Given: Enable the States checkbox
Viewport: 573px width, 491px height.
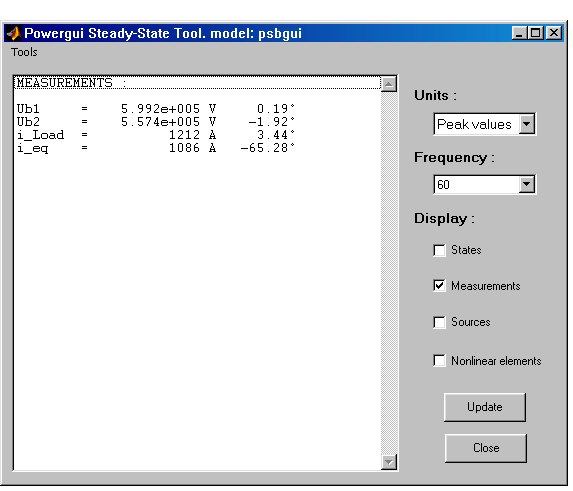Looking at the screenshot, I should pos(439,251).
